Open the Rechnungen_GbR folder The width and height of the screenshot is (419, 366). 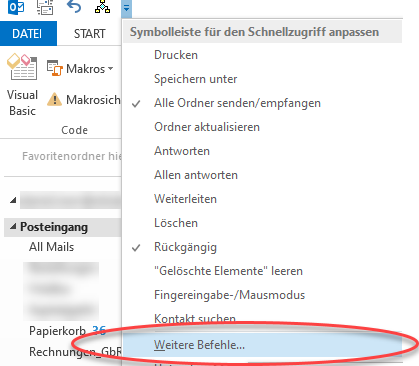[75, 352]
